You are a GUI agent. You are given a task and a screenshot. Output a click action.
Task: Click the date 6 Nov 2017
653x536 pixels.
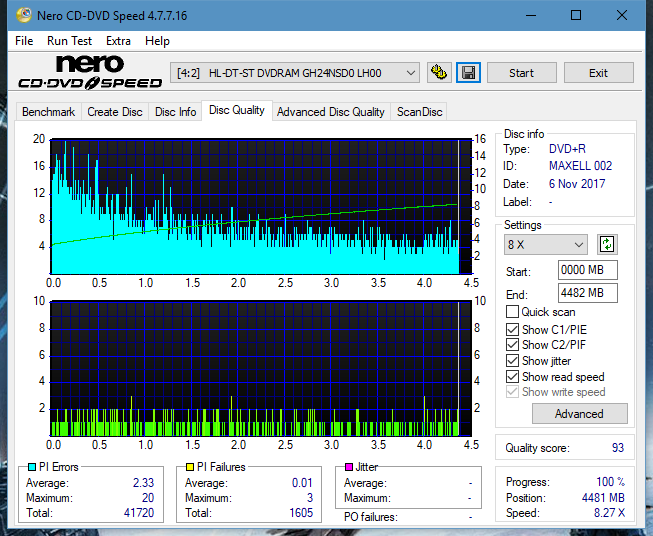pos(577,184)
